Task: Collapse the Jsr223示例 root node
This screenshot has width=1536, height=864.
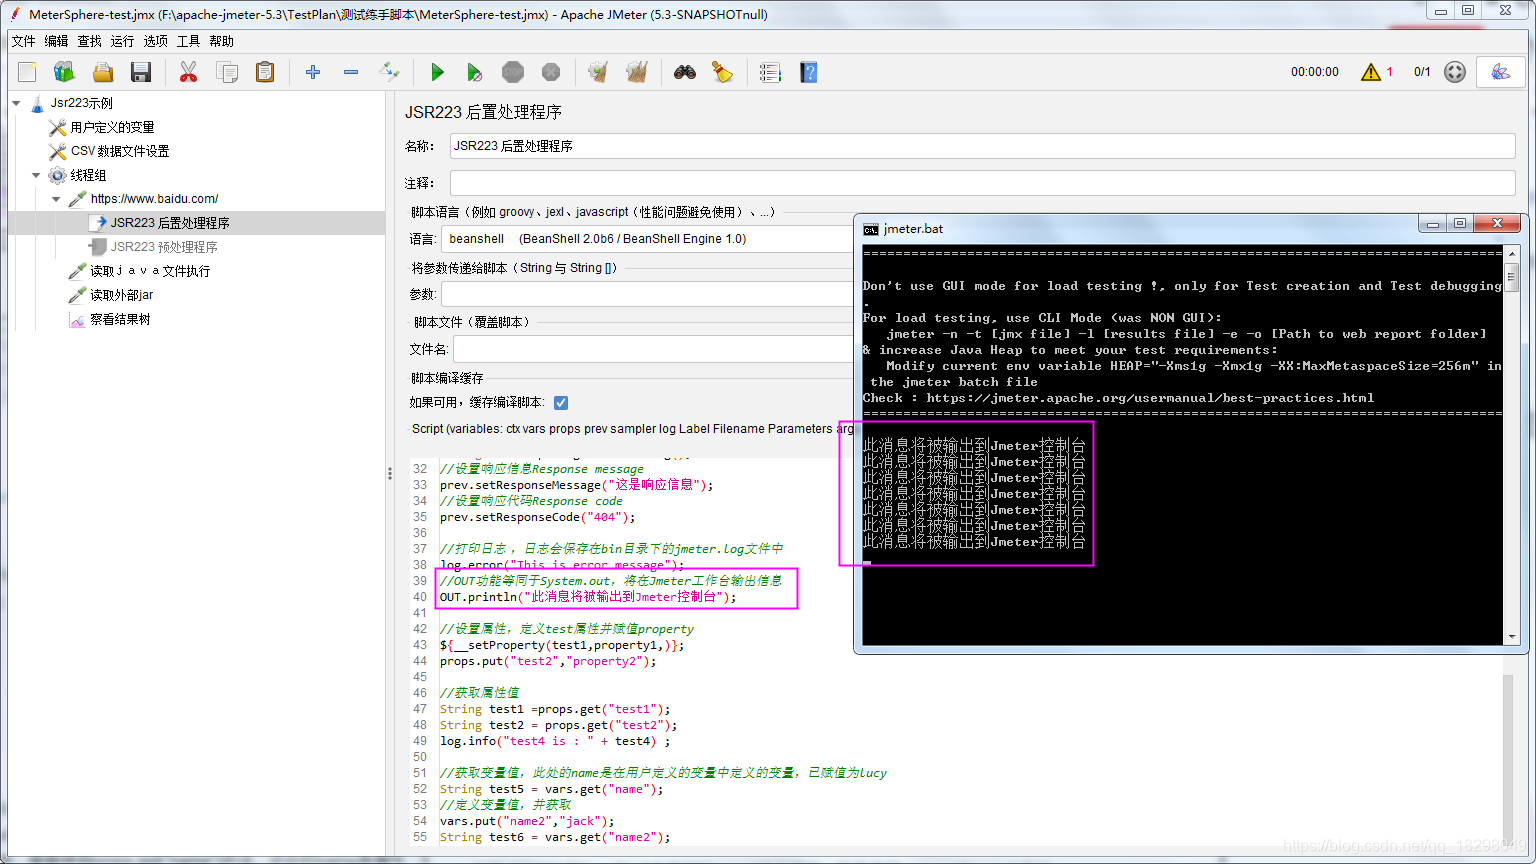Action: 16,103
